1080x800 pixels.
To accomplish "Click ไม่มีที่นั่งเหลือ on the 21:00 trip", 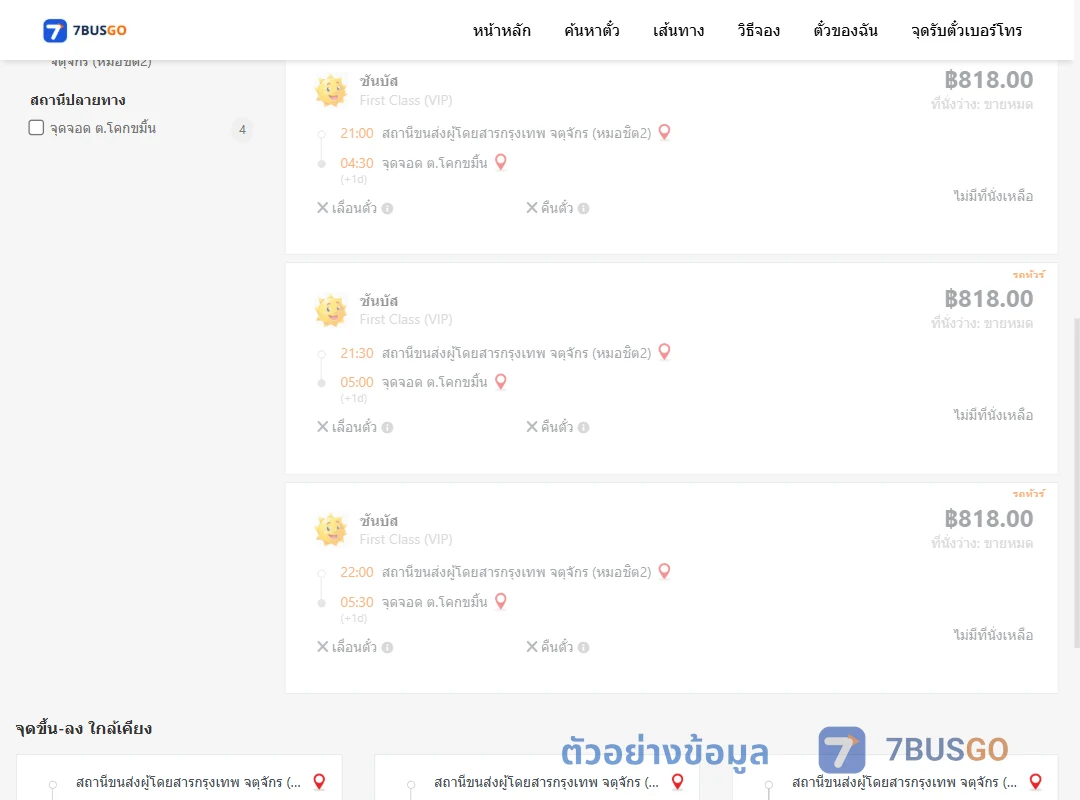I will [x=993, y=196].
